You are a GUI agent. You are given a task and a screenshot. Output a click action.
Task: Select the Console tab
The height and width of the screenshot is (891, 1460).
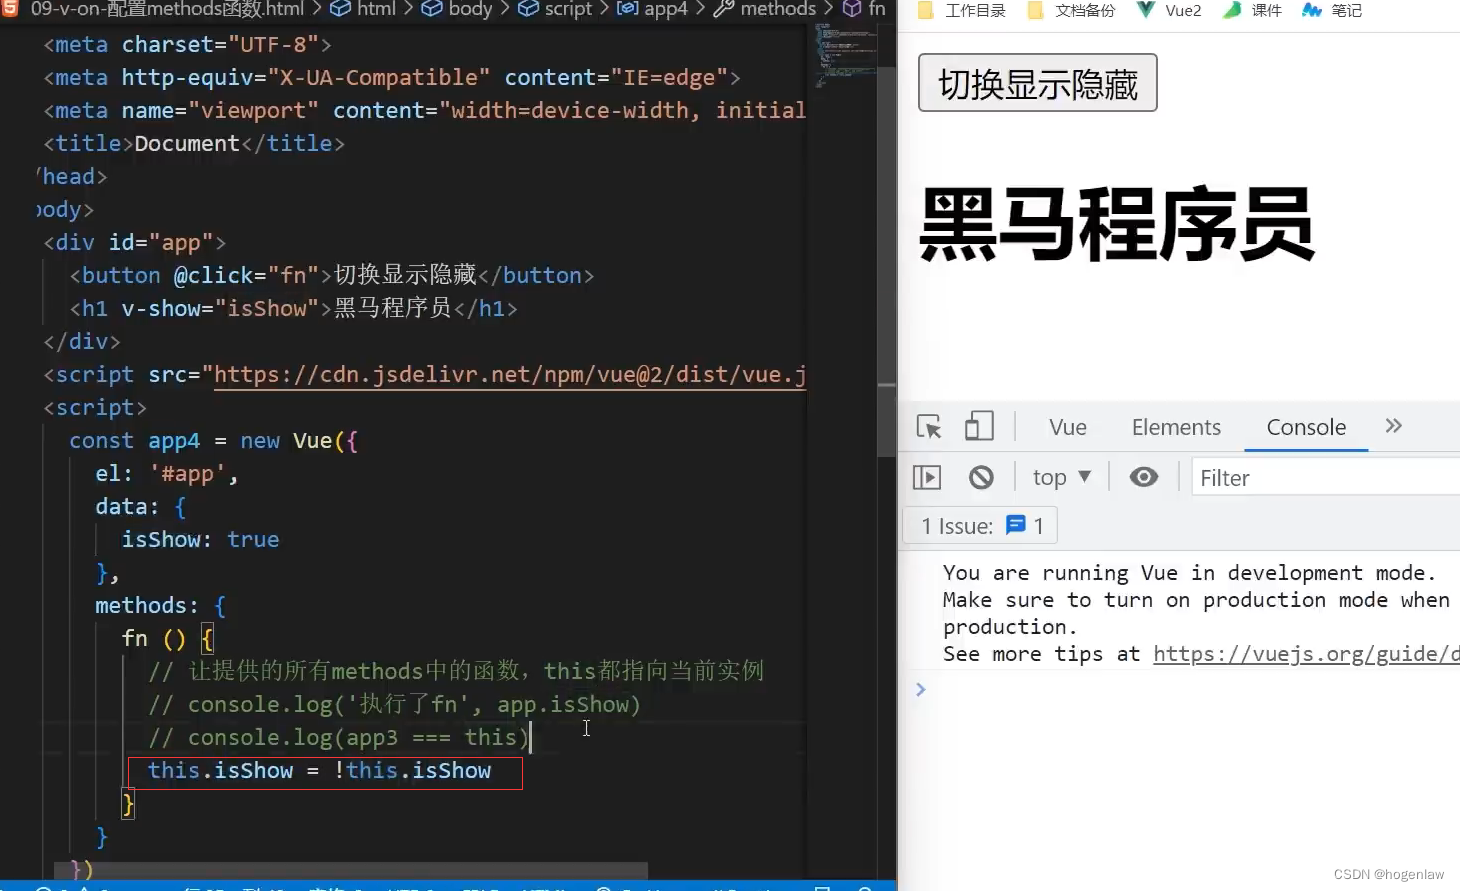(x=1306, y=427)
